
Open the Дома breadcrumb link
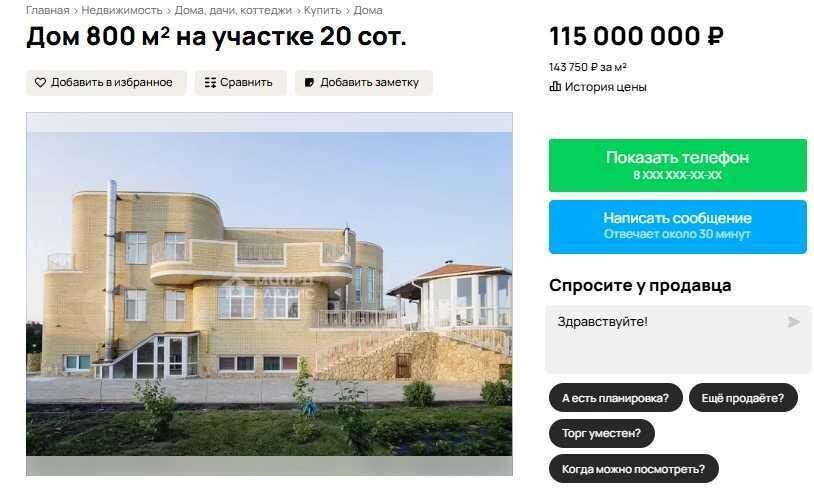click(368, 10)
